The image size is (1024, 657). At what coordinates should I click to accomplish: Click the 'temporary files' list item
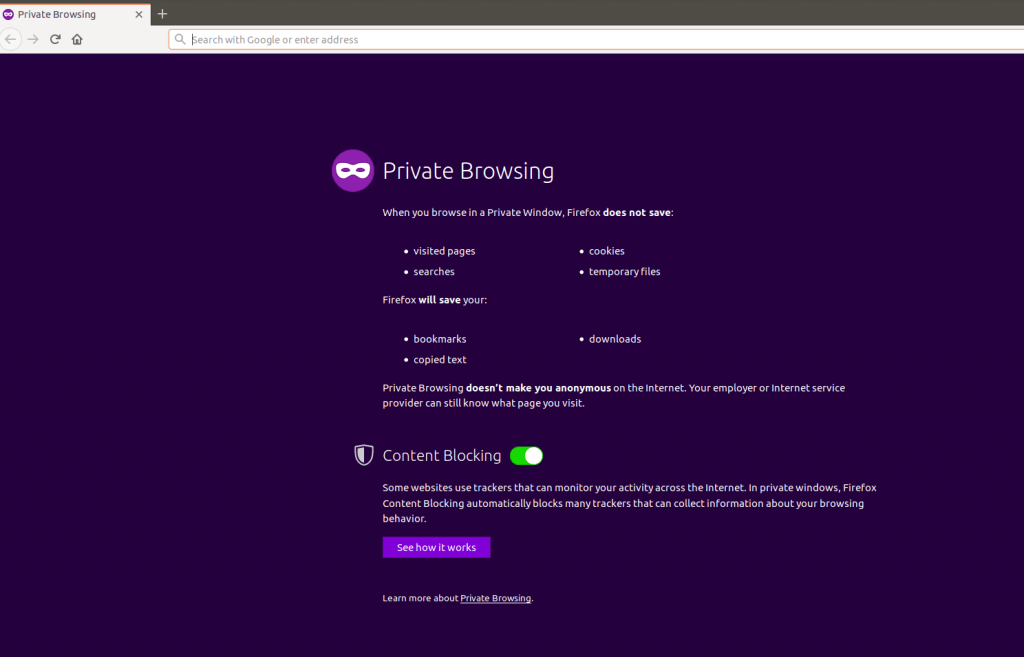(x=624, y=272)
